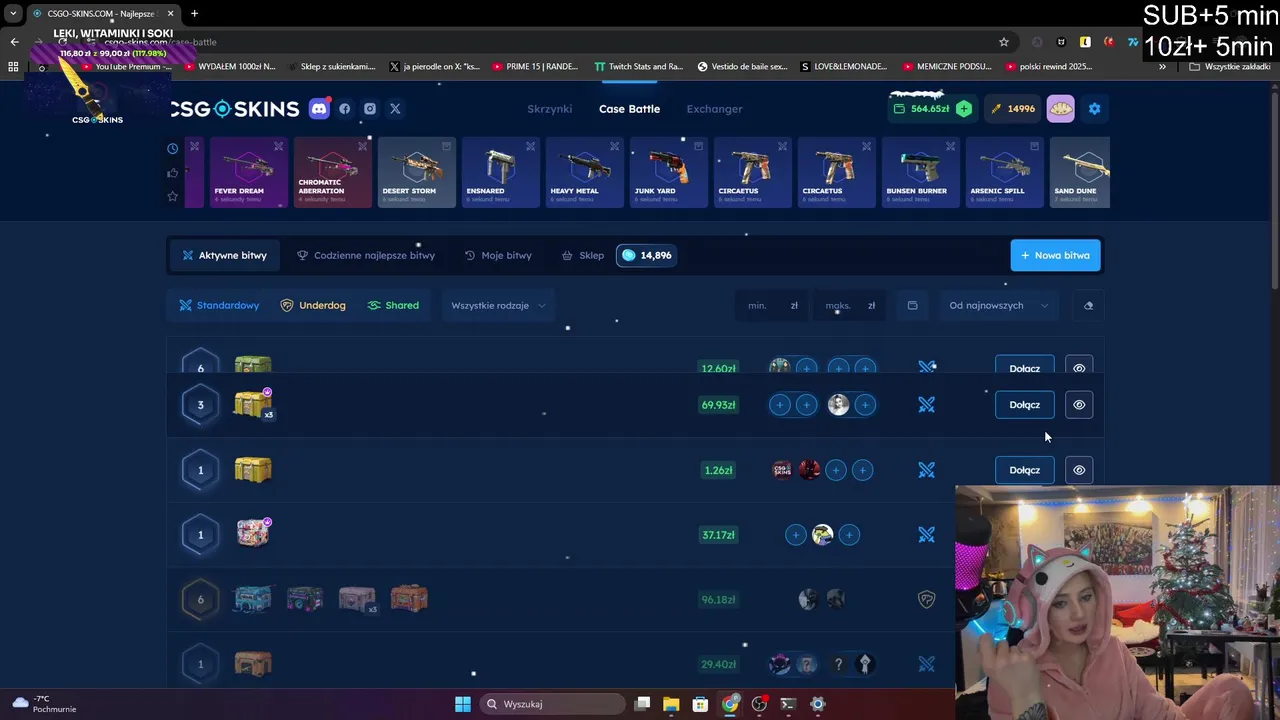Expand the bookmarks overflow chevron
The image size is (1280, 720).
point(1162,67)
